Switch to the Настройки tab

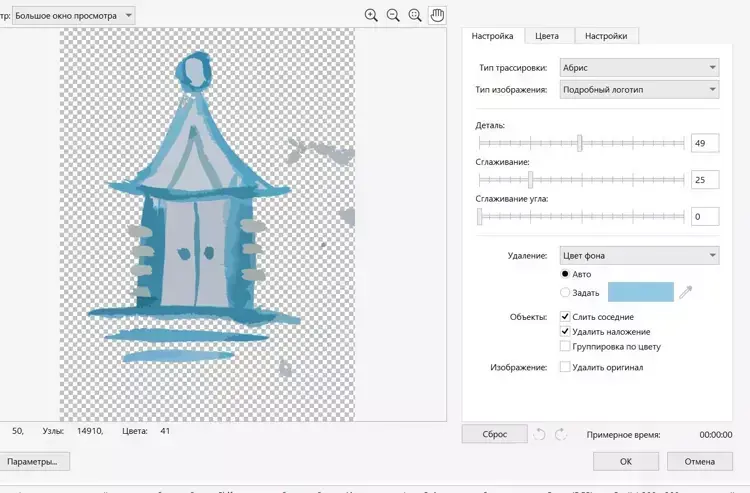[x=606, y=36]
